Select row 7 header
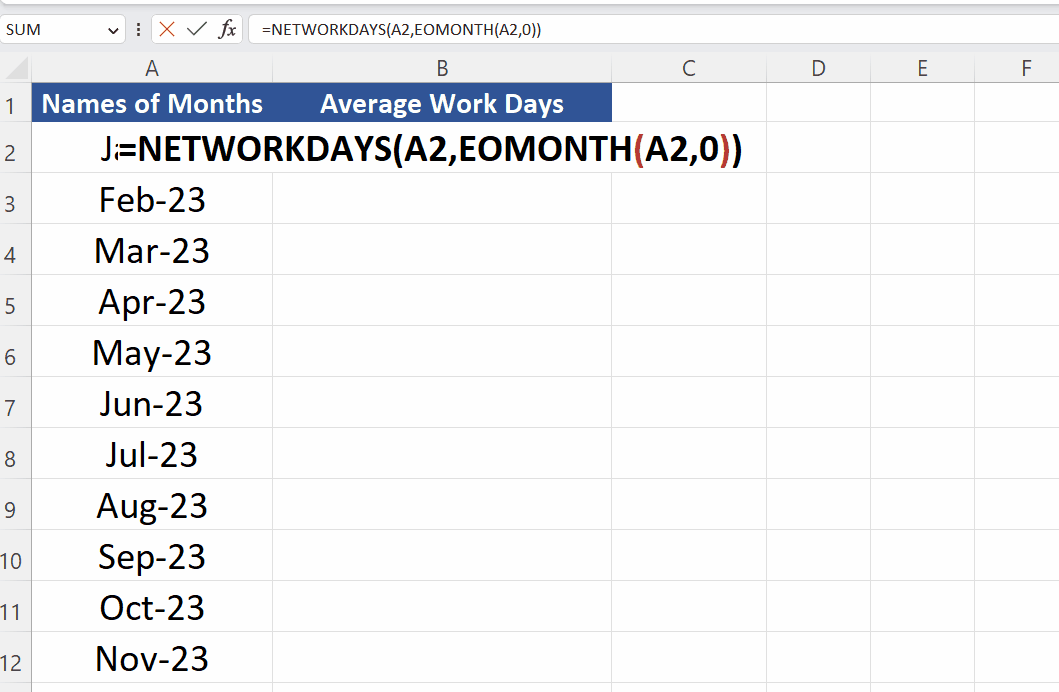The image size is (1059, 692). 15,404
